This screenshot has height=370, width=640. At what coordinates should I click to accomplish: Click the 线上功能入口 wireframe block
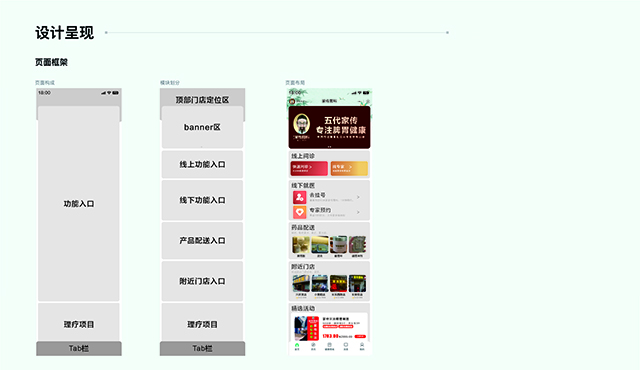202,164
